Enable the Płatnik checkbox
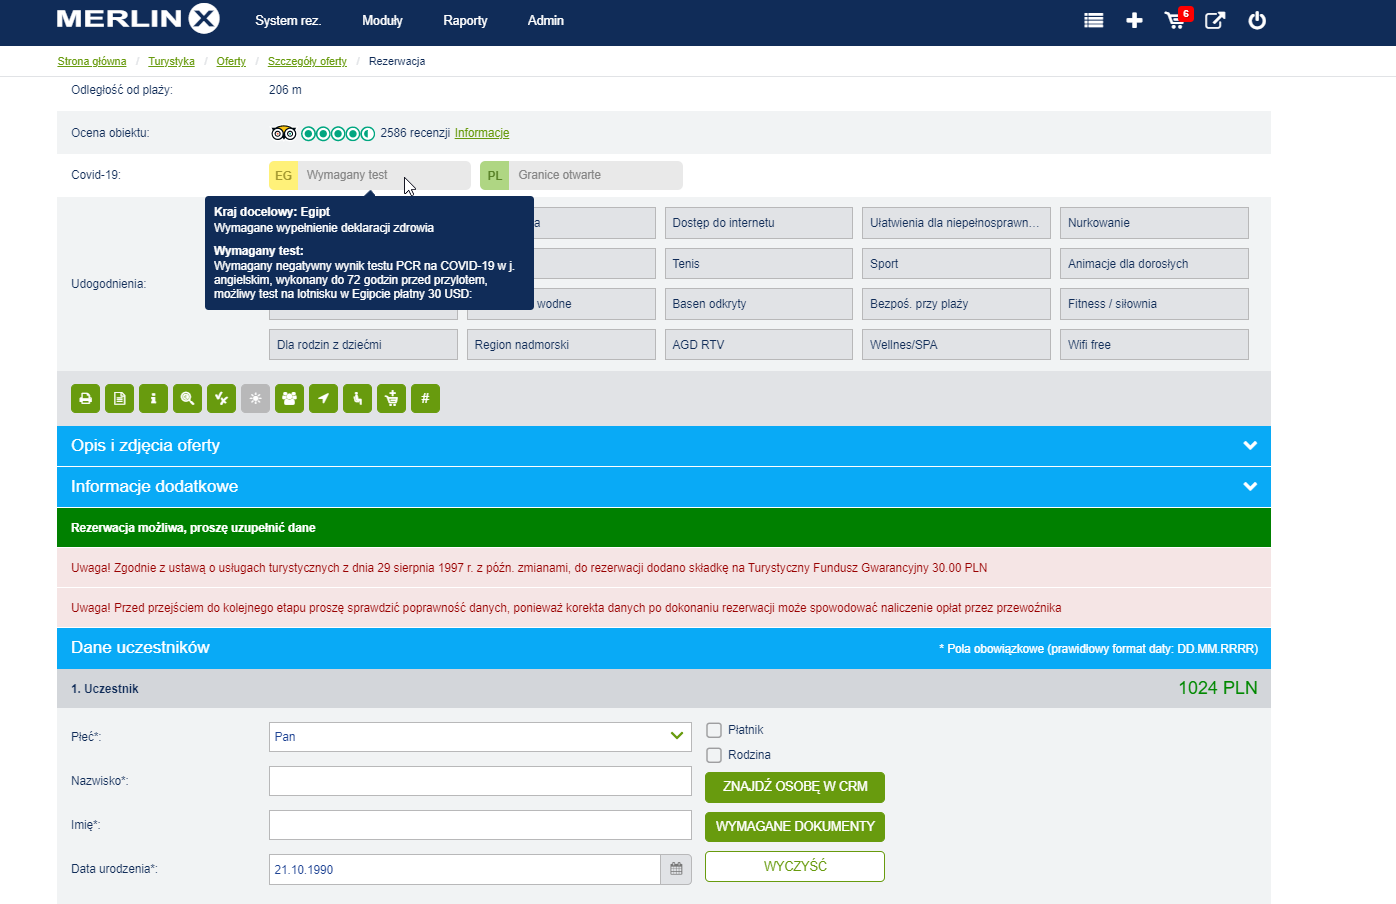This screenshot has width=1396, height=904. [x=714, y=730]
